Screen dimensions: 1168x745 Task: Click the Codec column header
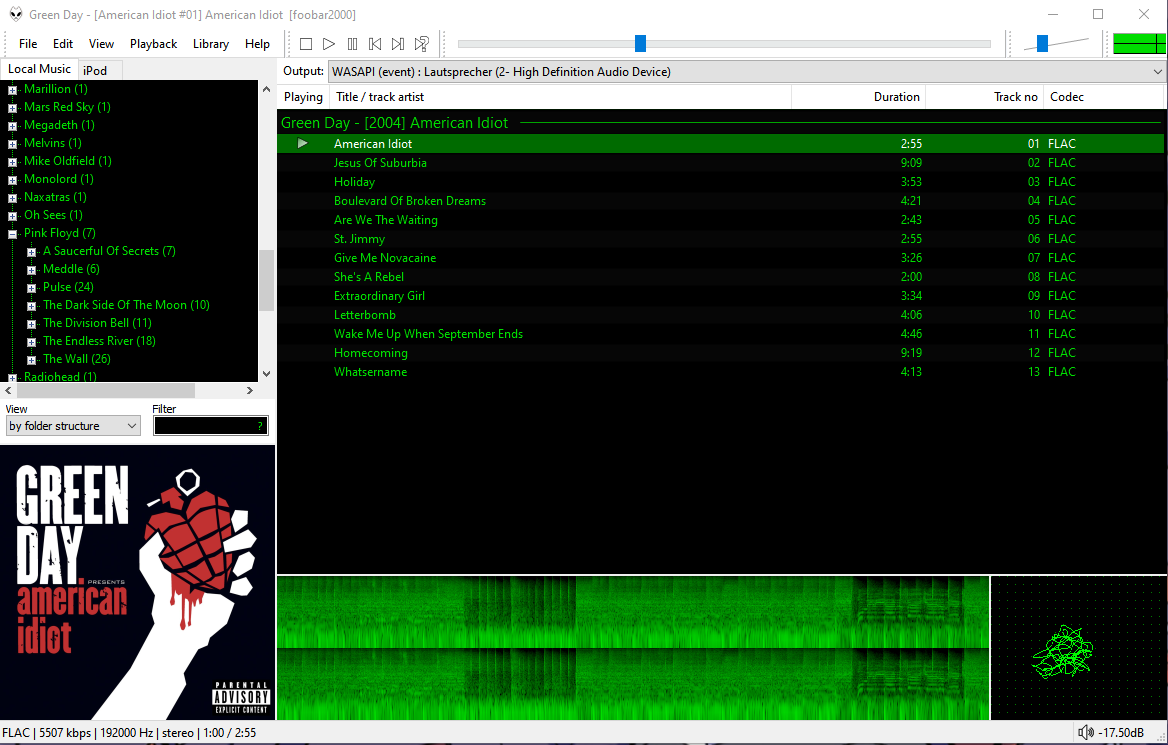[x=1103, y=97]
